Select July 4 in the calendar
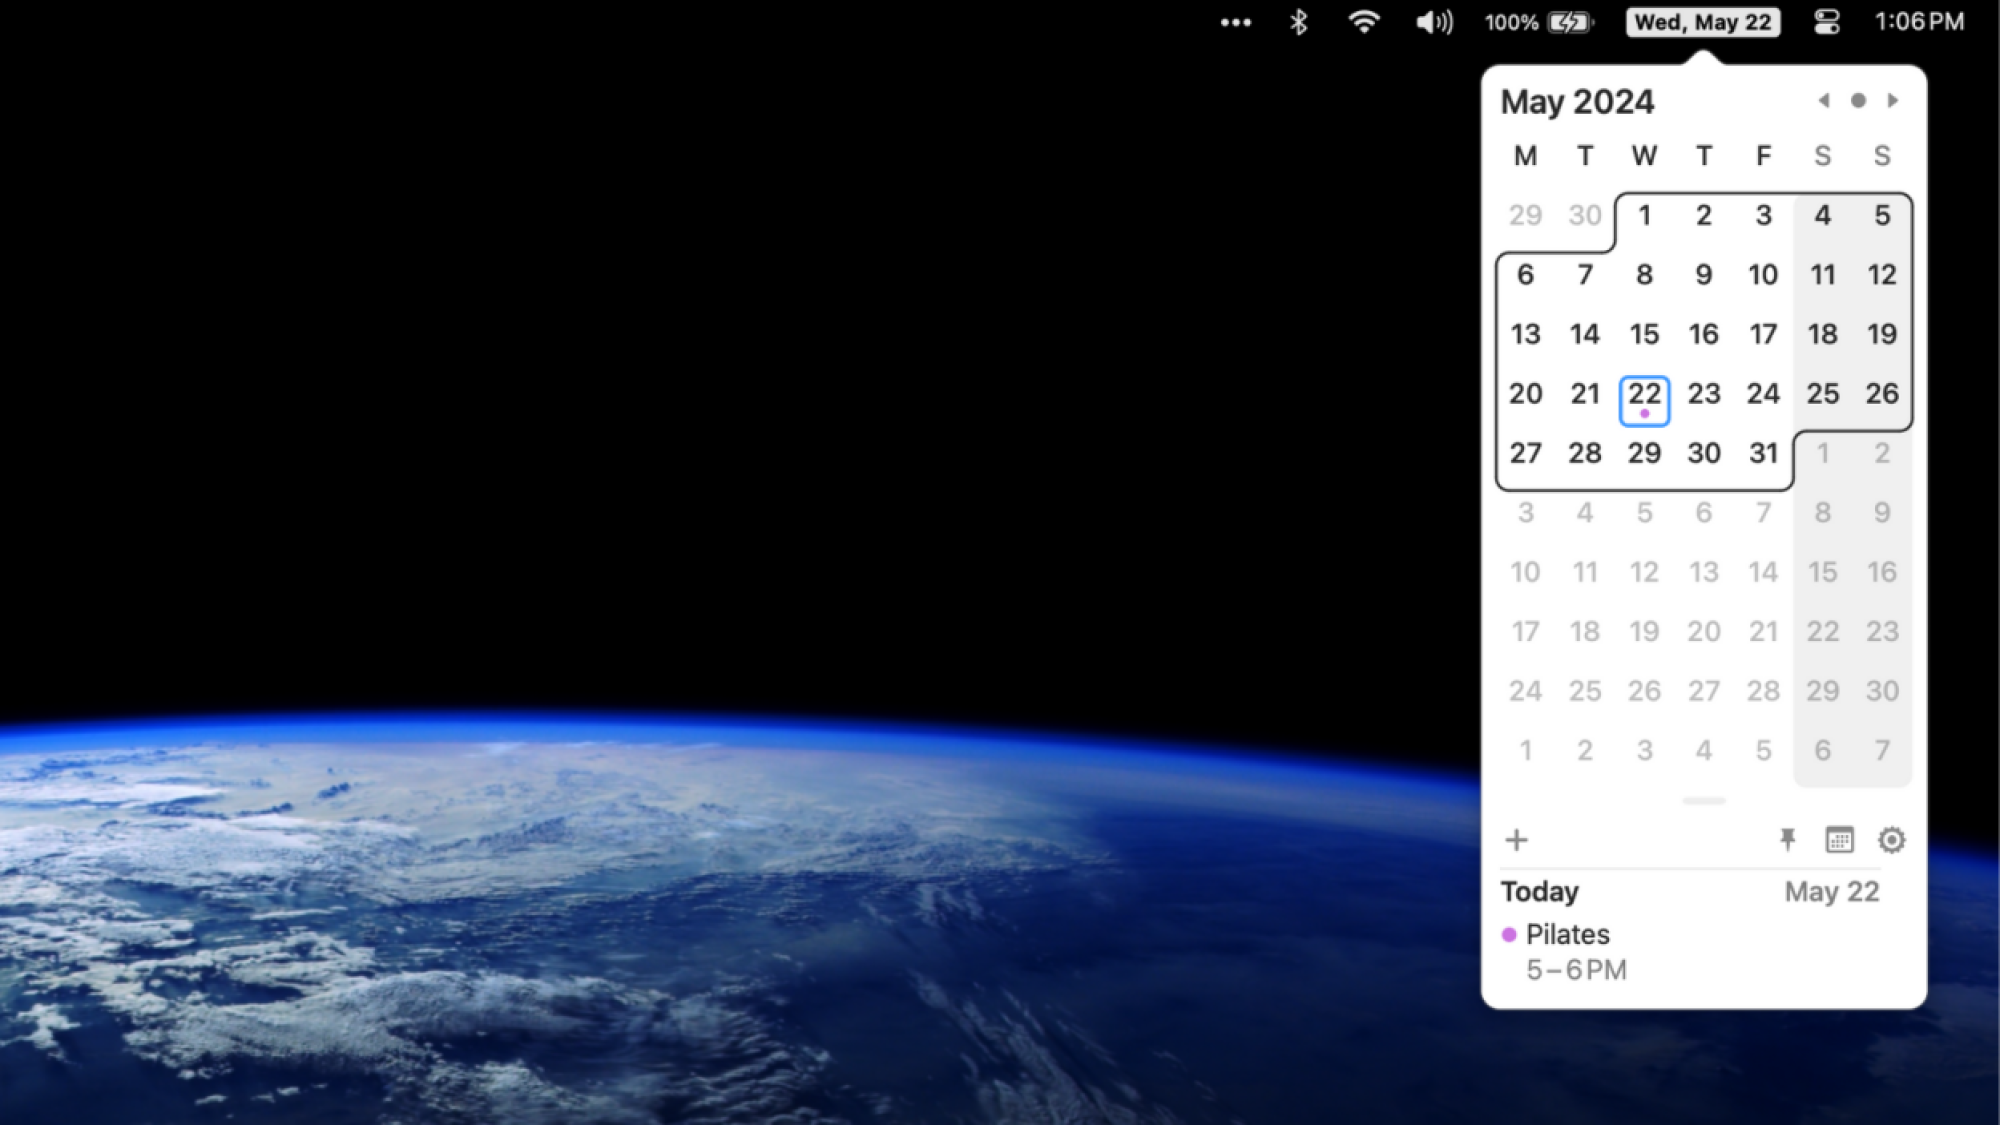2000x1125 pixels. 1704,751
